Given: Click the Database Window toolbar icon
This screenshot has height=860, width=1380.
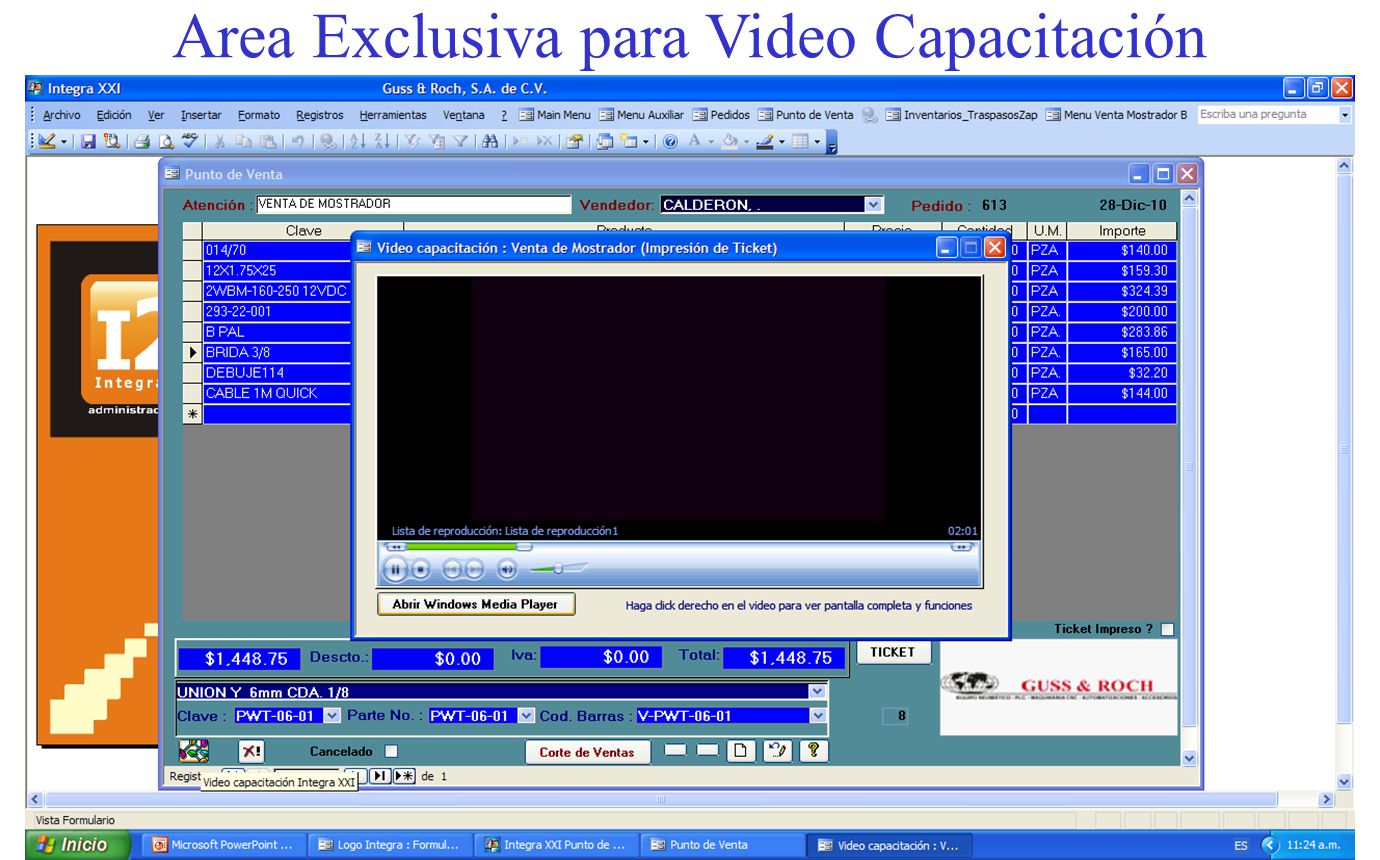Looking at the screenshot, I should (x=604, y=143).
